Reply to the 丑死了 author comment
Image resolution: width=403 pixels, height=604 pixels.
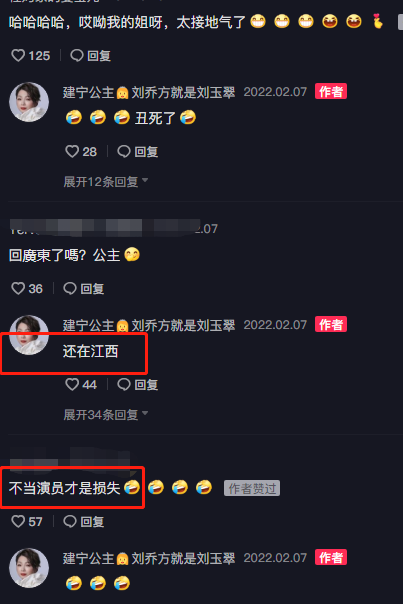138,151
